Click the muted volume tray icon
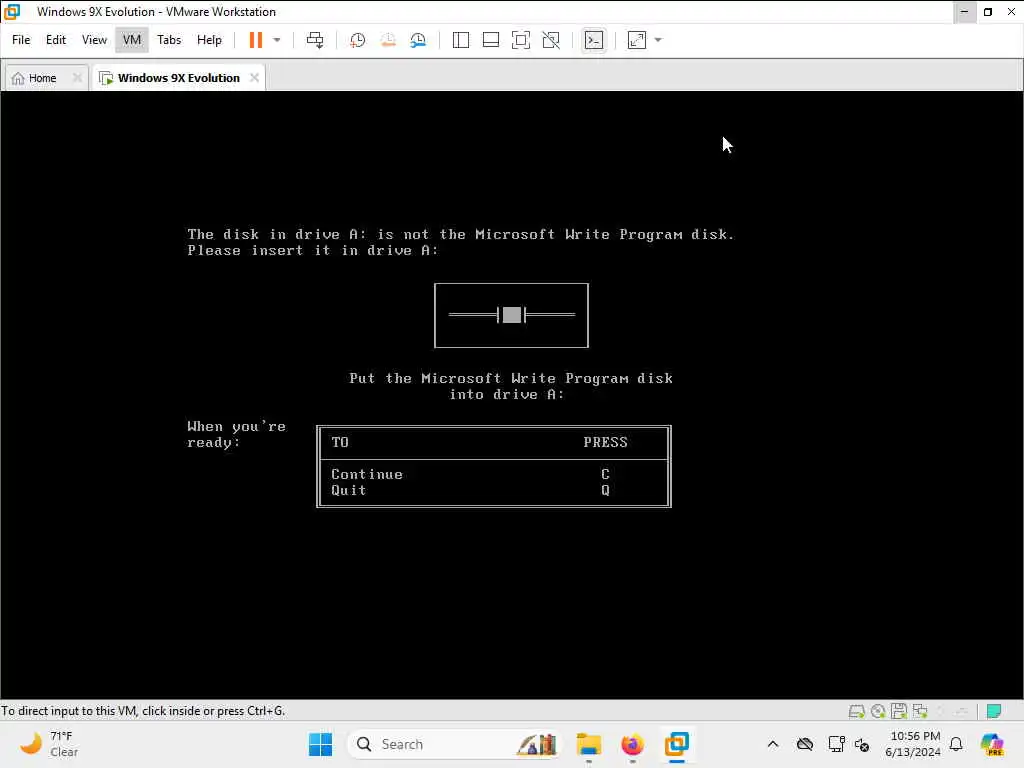The width and height of the screenshot is (1024, 768). pyautogui.click(x=862, y=744)
